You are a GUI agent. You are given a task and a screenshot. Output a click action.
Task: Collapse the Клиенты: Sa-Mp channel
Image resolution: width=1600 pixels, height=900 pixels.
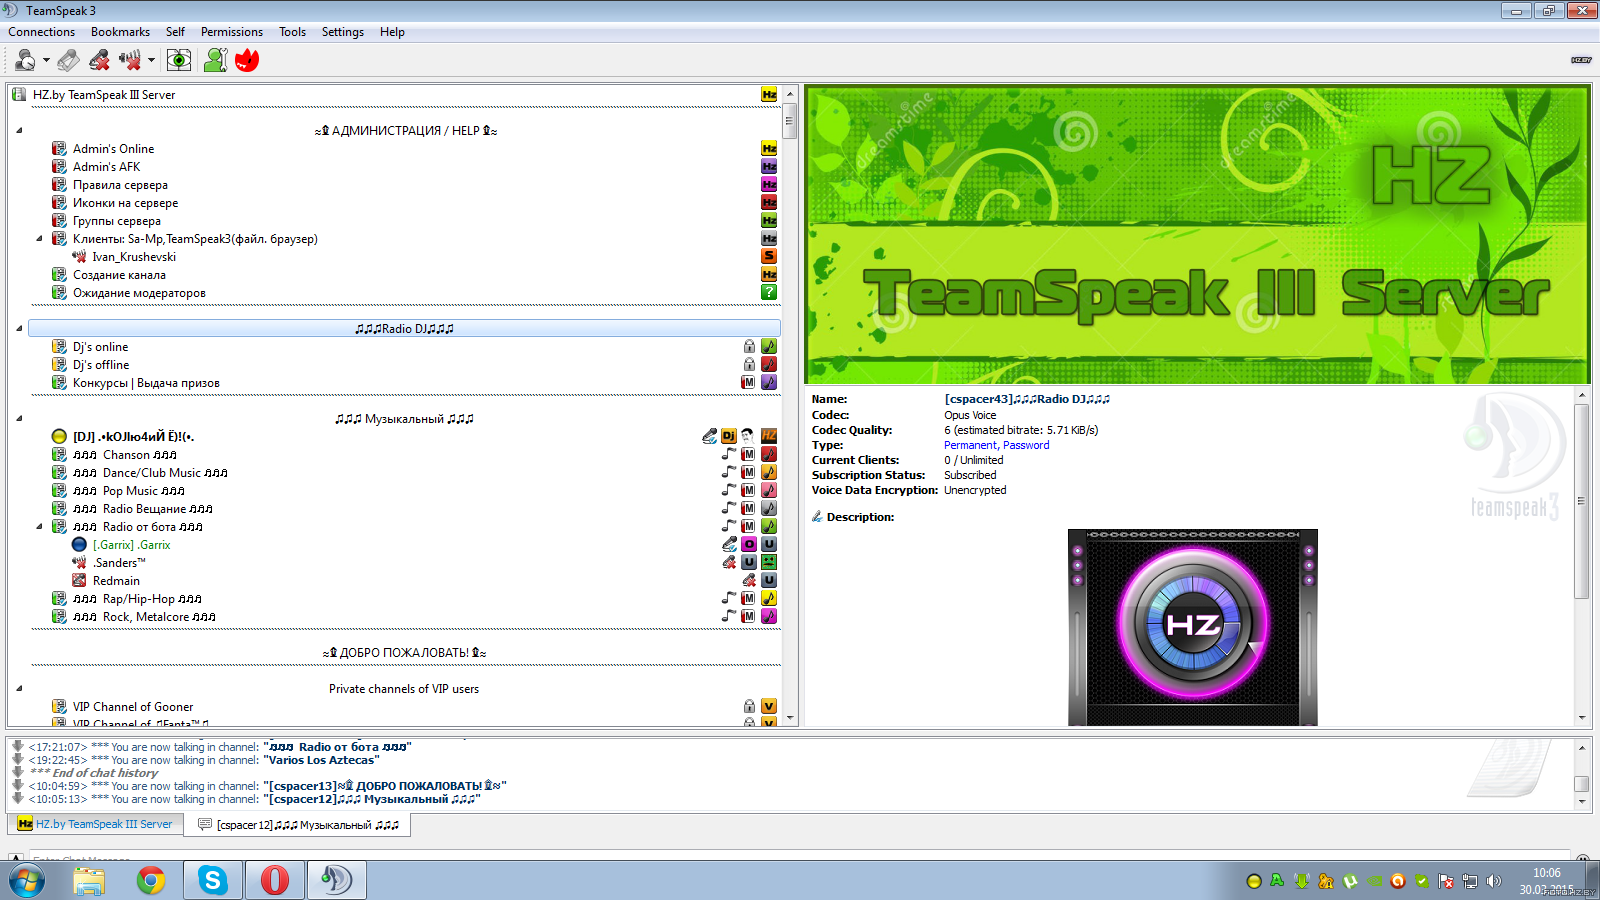click(x=39, y=239)
